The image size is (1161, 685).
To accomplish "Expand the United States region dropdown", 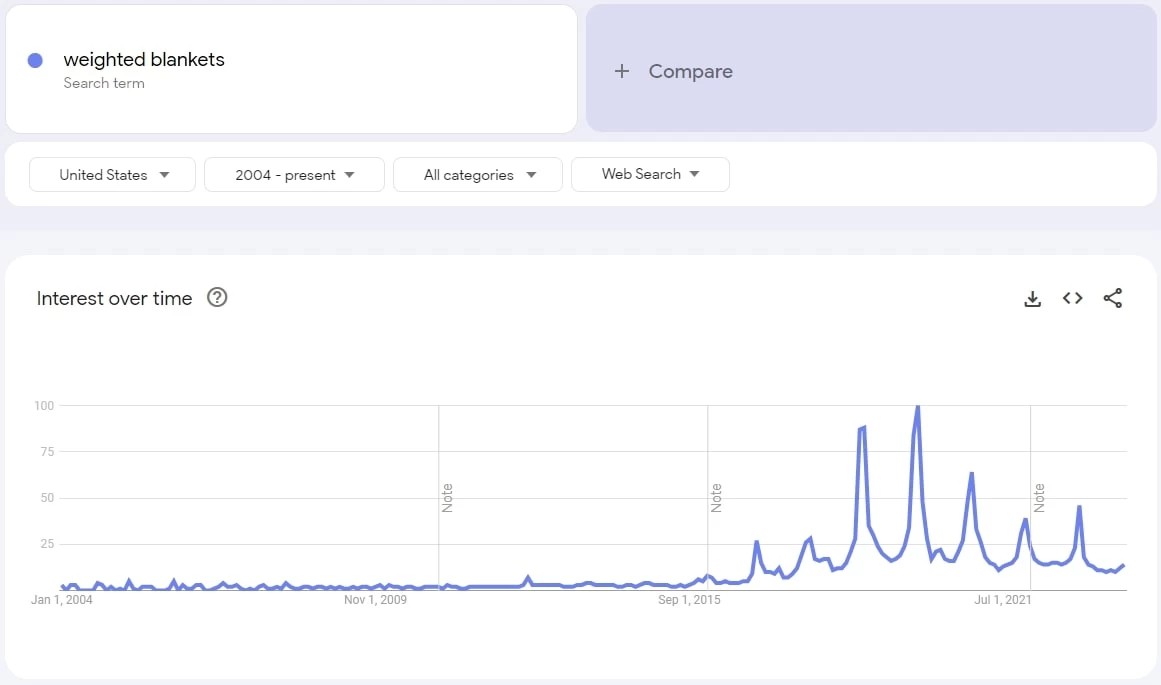I will [113, 175].
